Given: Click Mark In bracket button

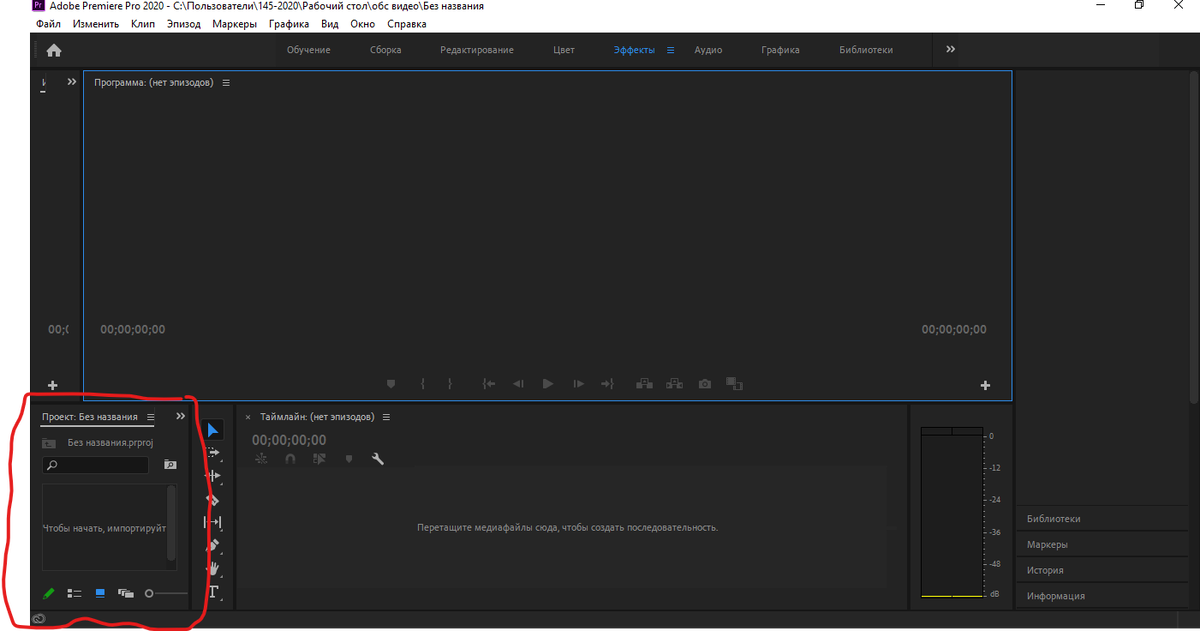Looking at the screenshot, I should click(x=424, y=384).
